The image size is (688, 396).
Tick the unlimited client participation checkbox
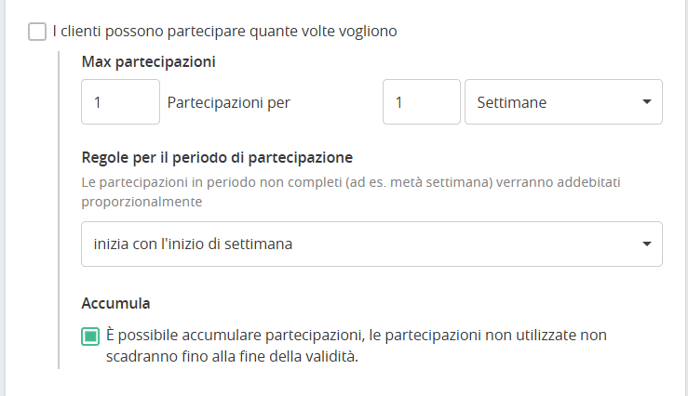37,32
